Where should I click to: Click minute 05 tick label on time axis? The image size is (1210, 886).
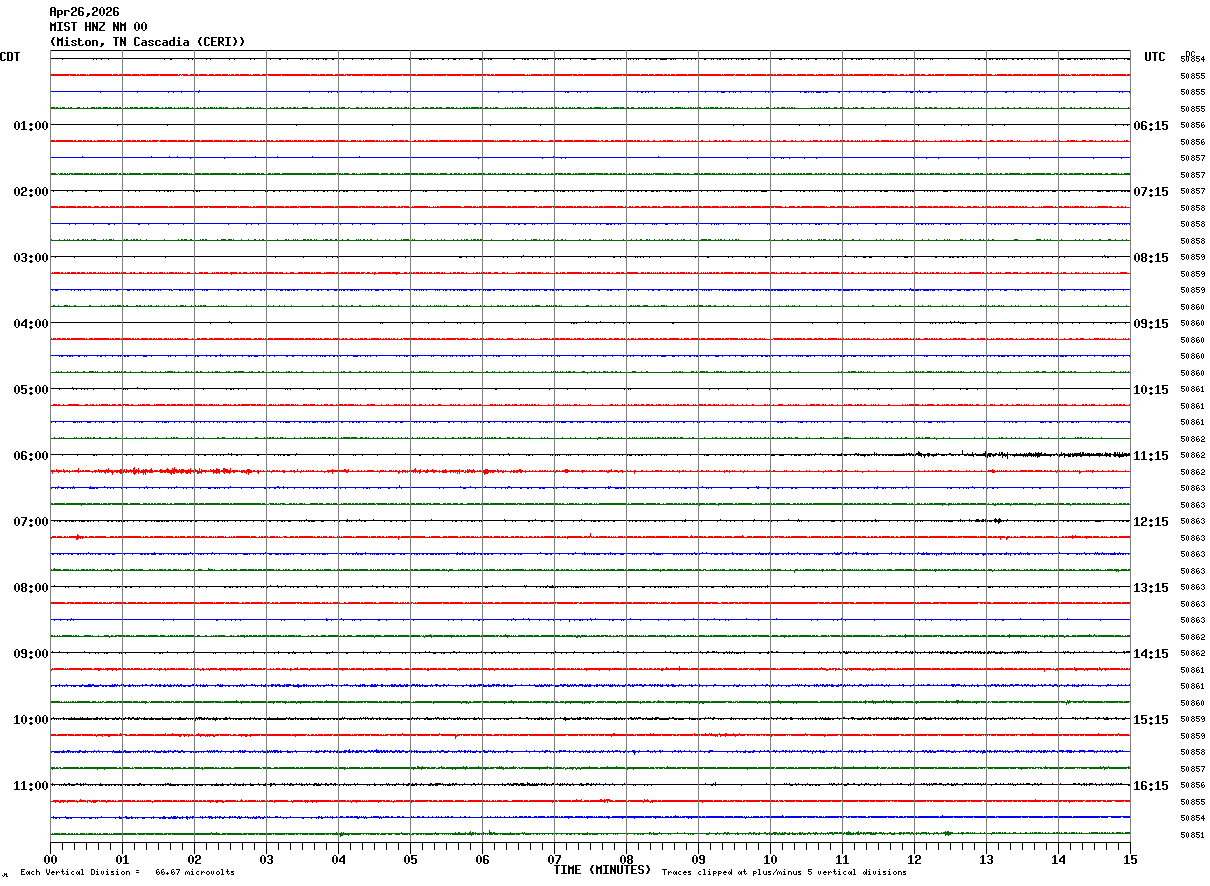410,859
